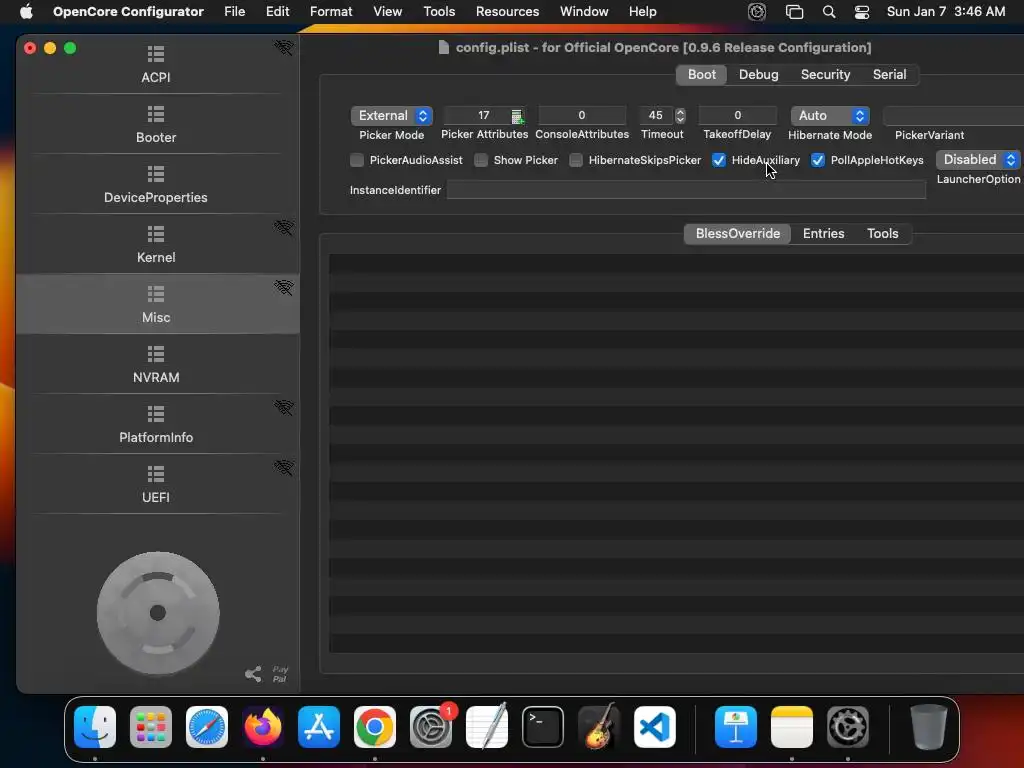Viewport: 1024px width, 768px height.
Task: Click the TakeoffDelay value field
Action: (x=737, y=116)
